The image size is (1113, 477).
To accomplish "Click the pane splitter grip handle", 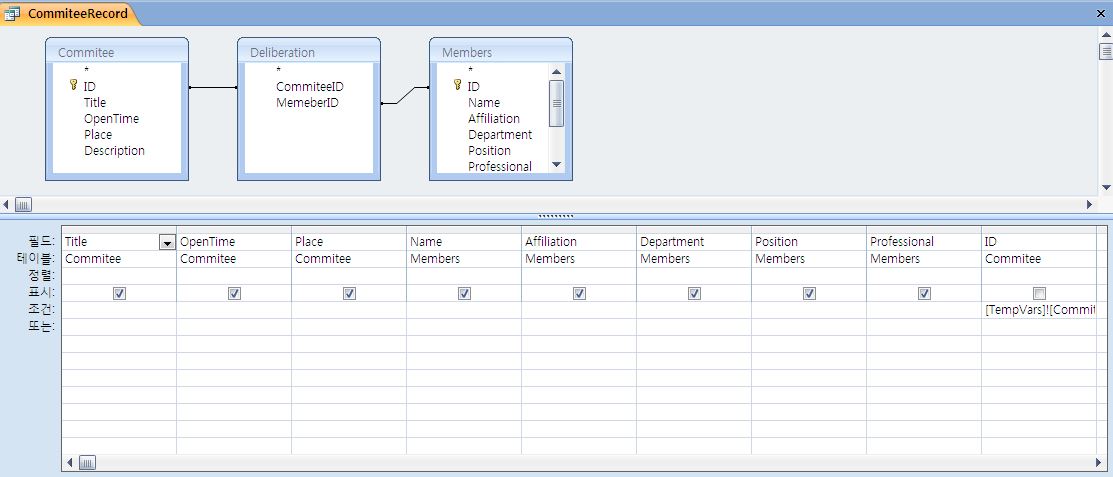I will [x=556, y=216].
